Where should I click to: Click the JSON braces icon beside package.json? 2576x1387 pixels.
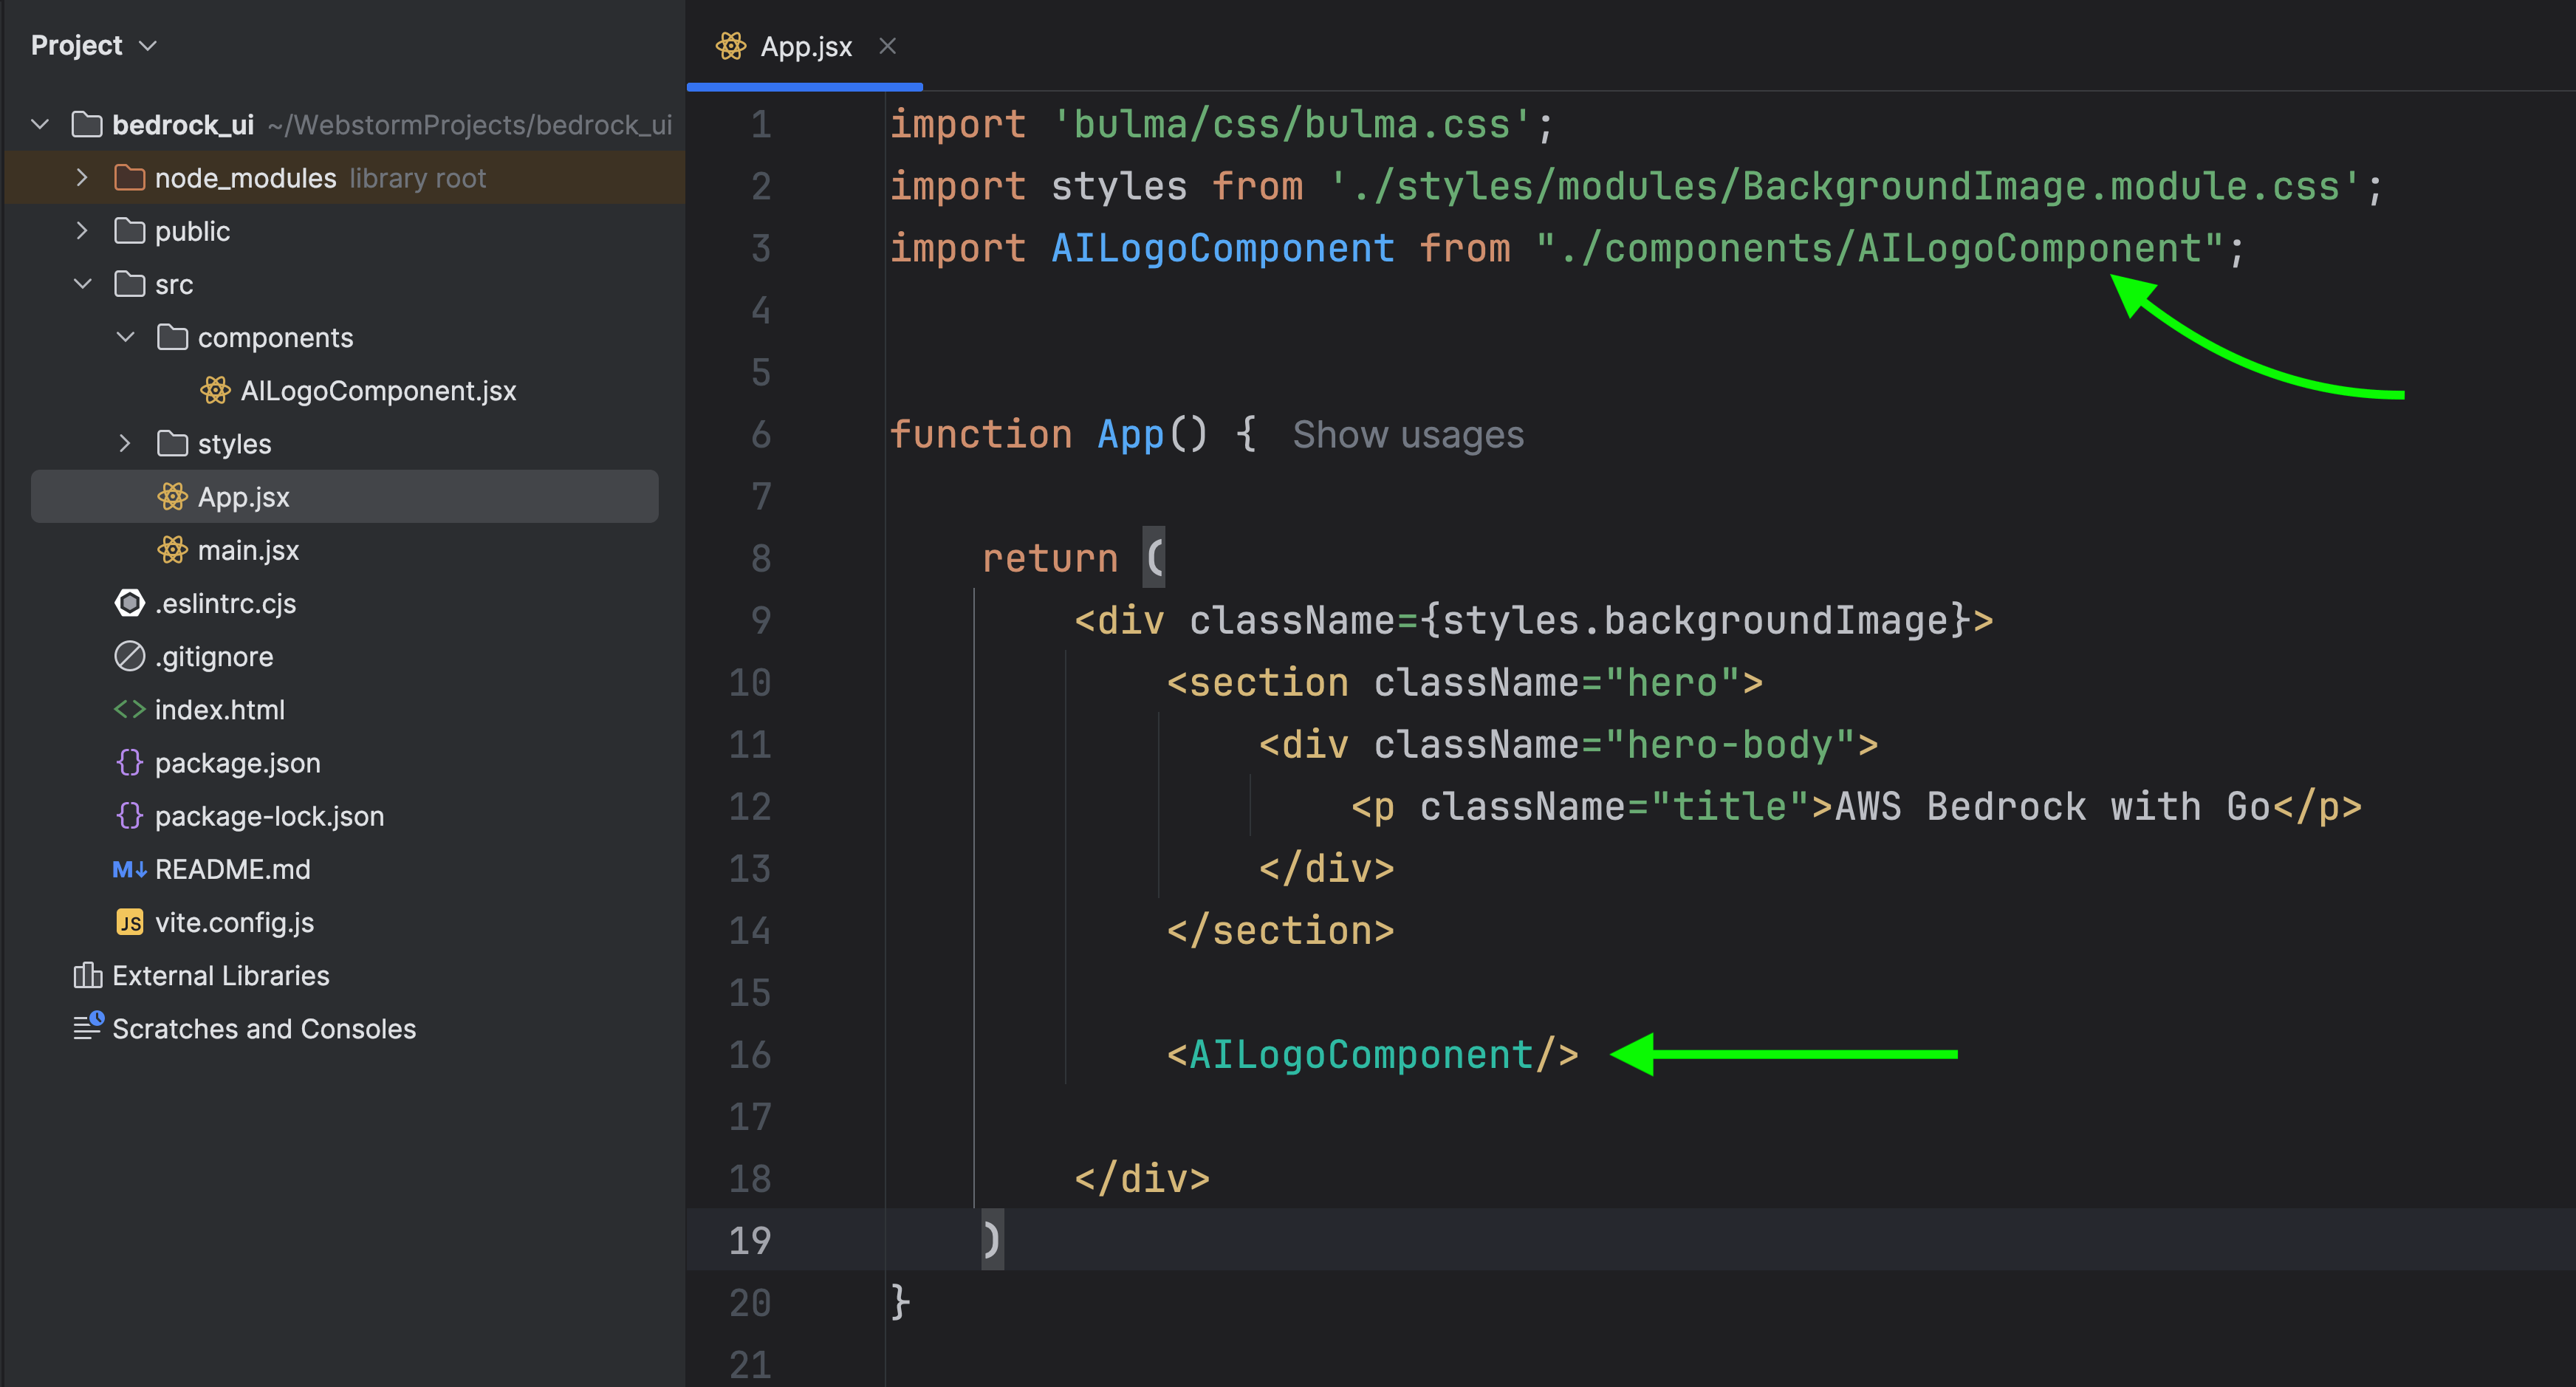[x=130, y=763]
